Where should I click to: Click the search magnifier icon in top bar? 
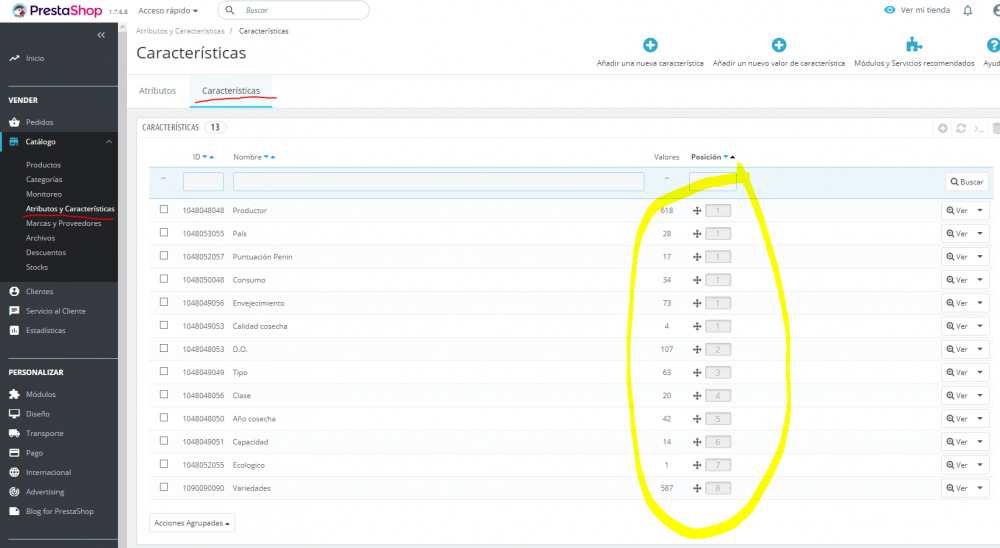tap(230, 10)
